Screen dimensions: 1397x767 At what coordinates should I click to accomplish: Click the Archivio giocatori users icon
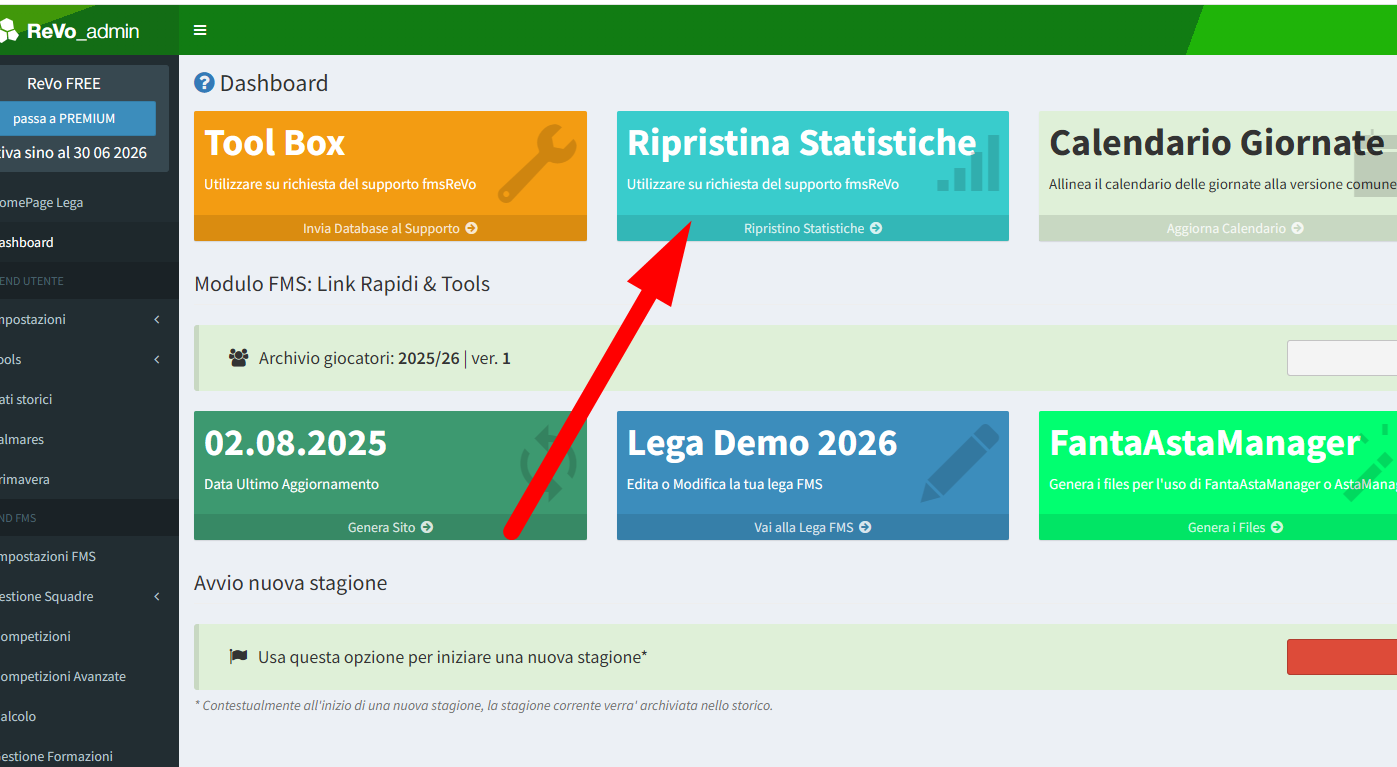[x=238, y=358]
